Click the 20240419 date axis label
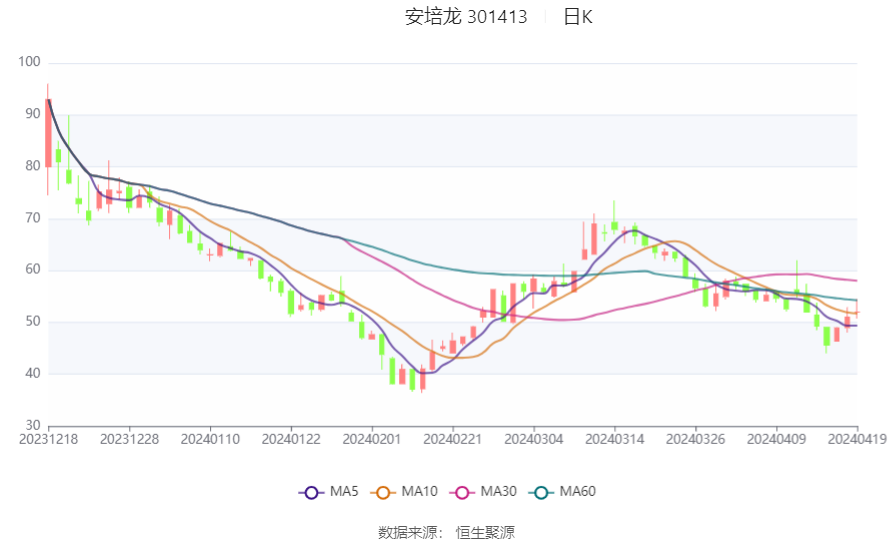 click(857, 440)
